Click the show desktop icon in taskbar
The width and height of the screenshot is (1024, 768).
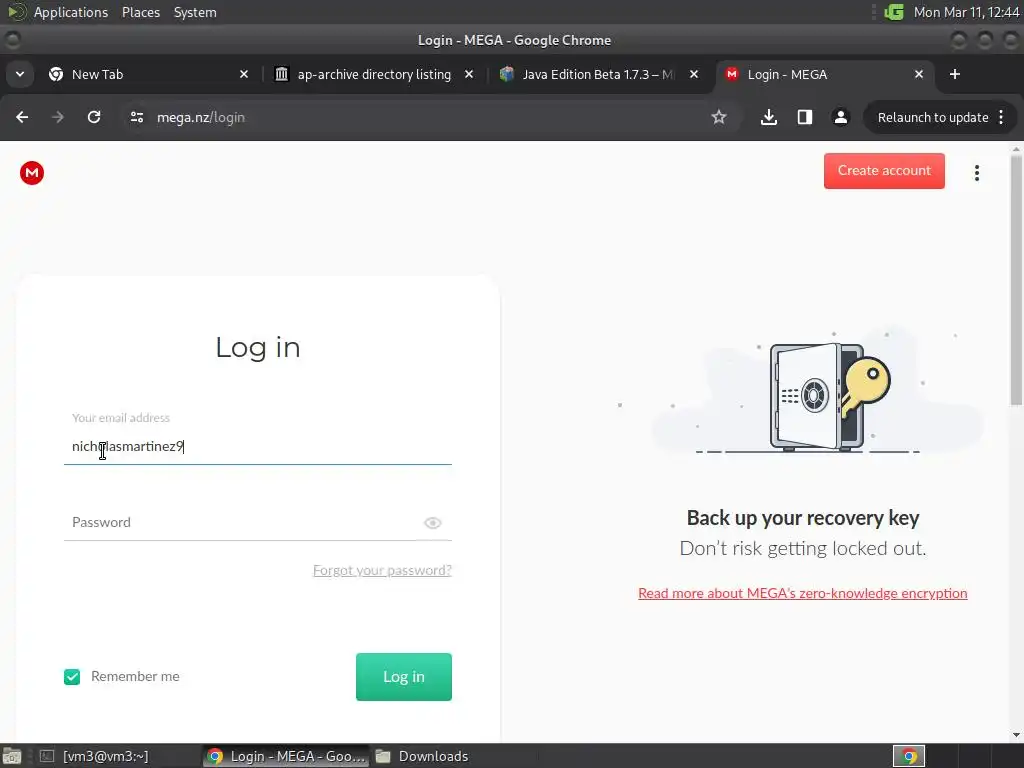[12, 756]
